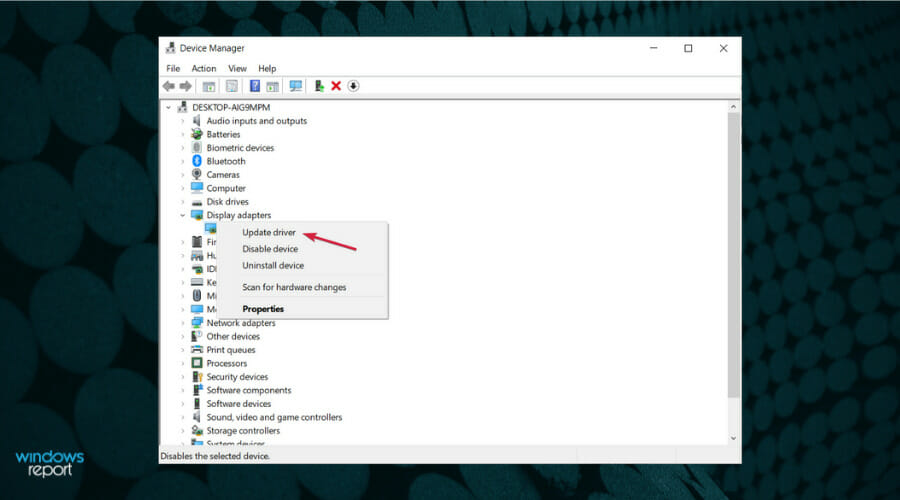The image size is (900, 500).
Task: Click the scan for hardware changes monitor icon
Action: 296,86
